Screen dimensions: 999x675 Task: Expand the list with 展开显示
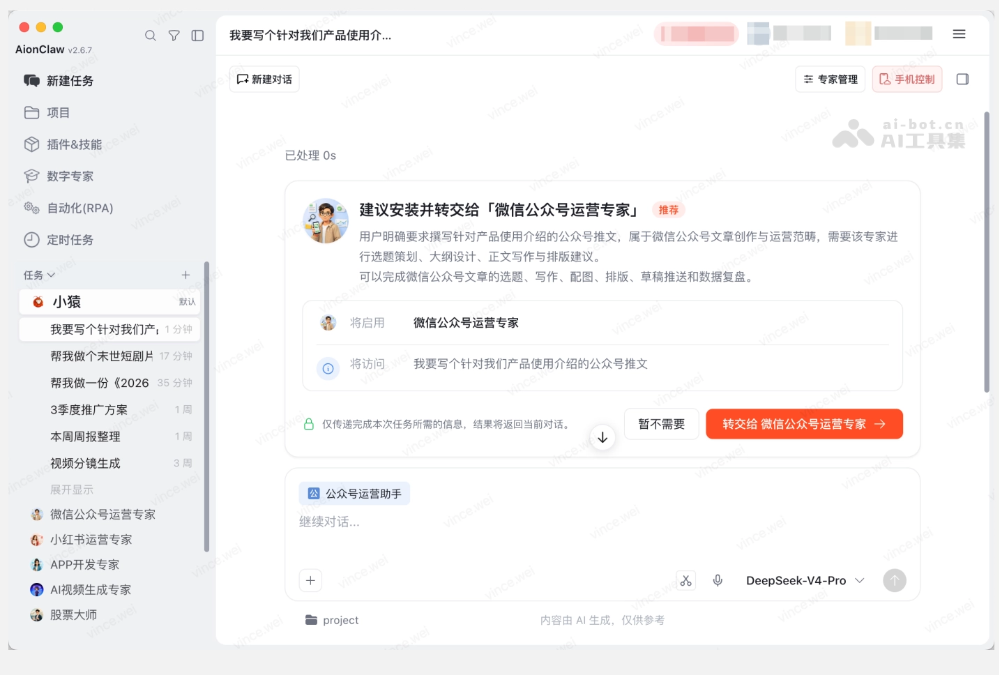(71, 490)
